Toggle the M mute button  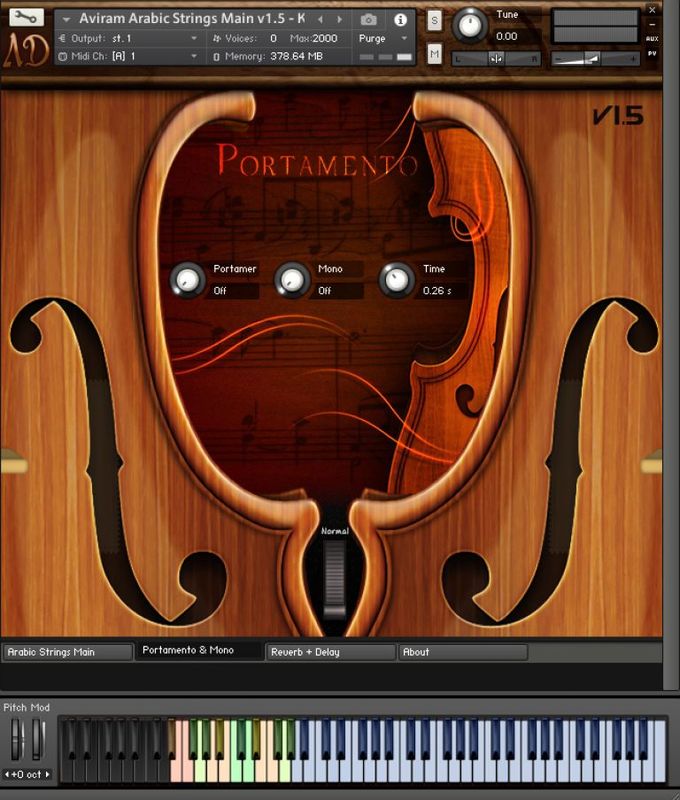[x=434, y=54]
